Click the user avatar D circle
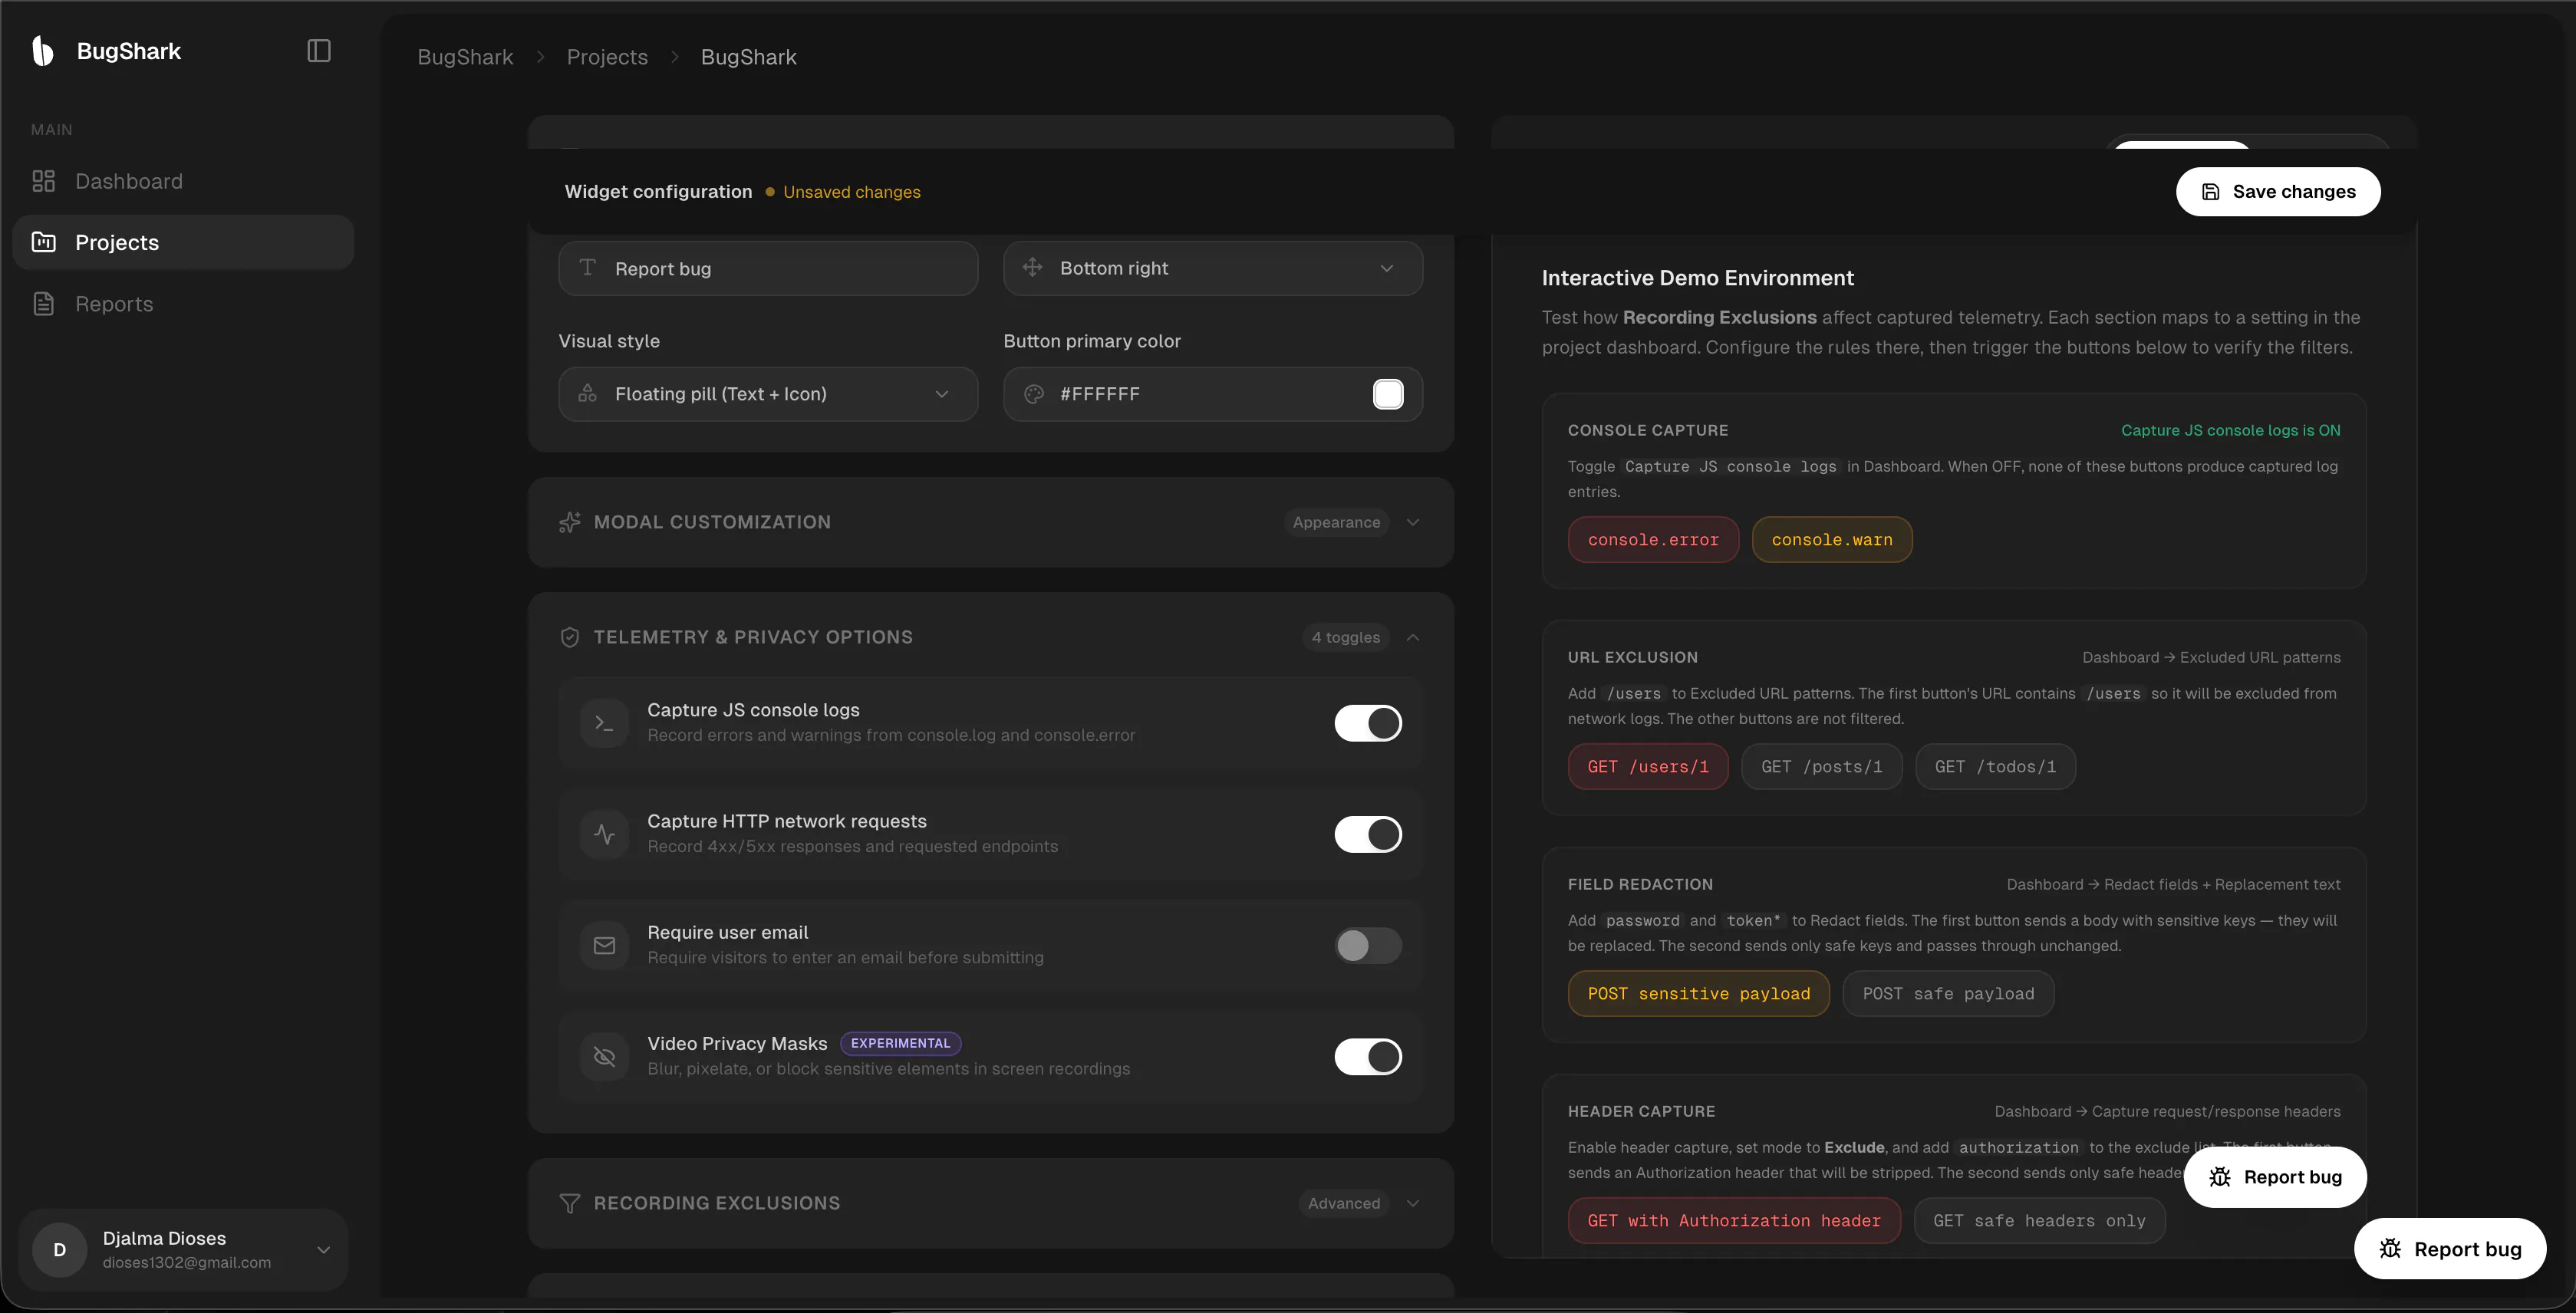 [x=60, y=1250]
